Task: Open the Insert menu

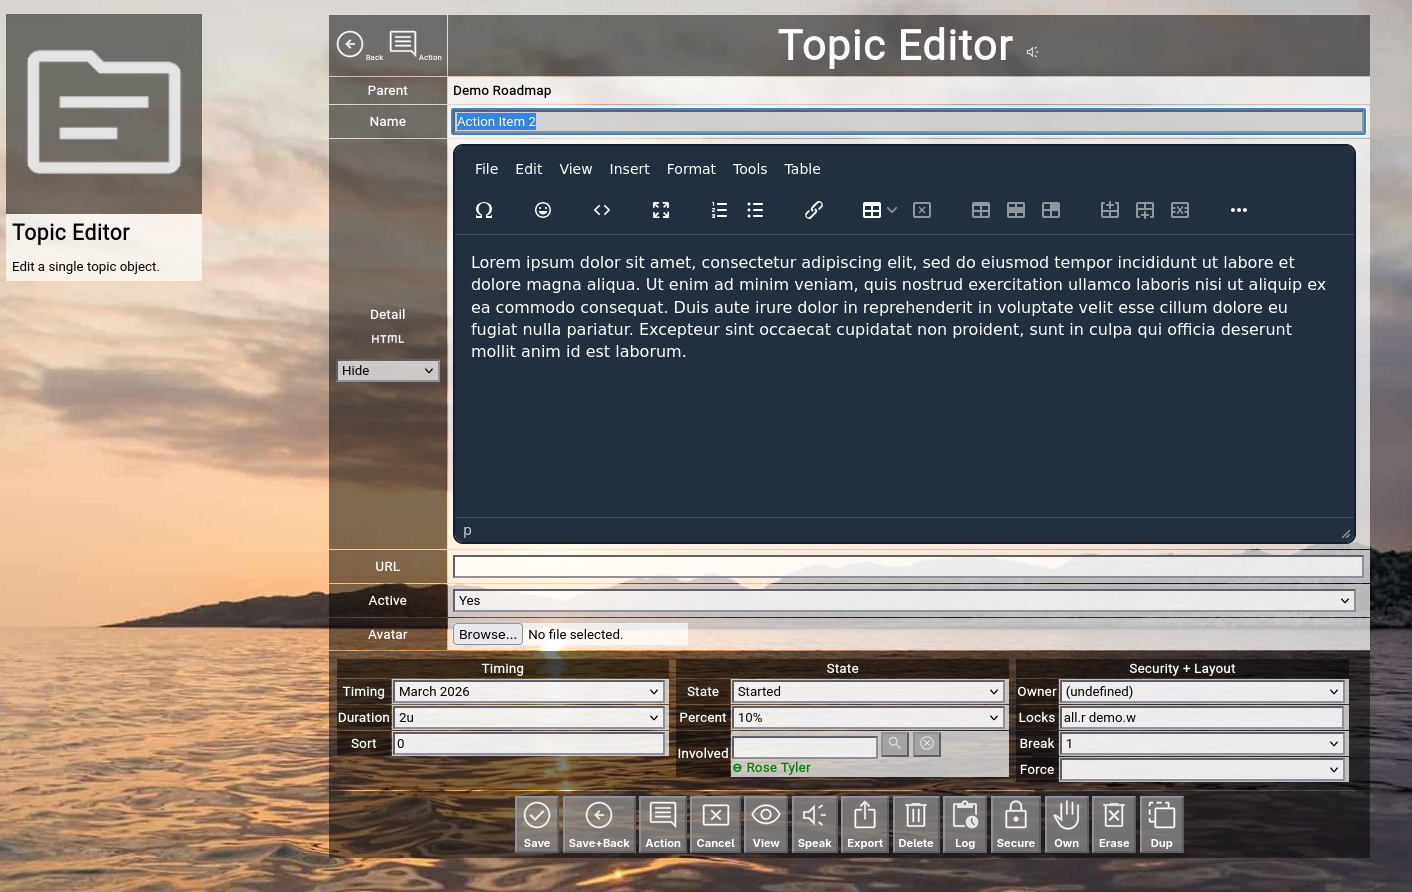Action: click(x=629, y=169)
